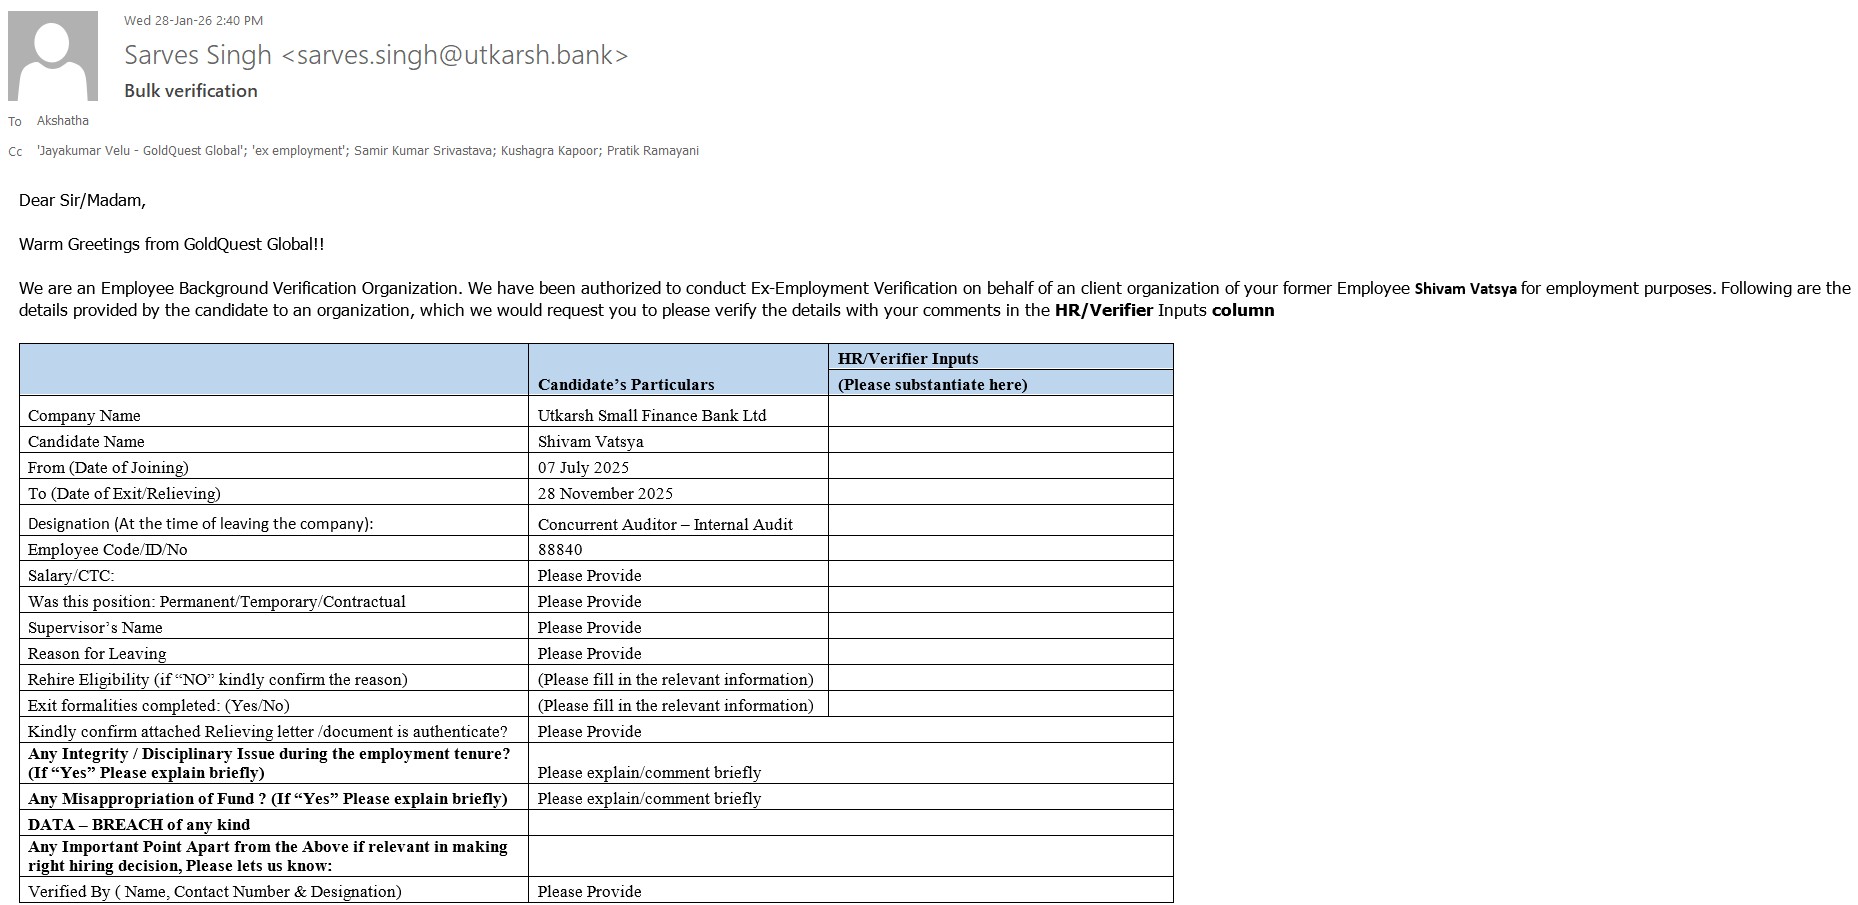Click Supervisor's Name 'Please Provide' cell

click(x=589, y=628)
